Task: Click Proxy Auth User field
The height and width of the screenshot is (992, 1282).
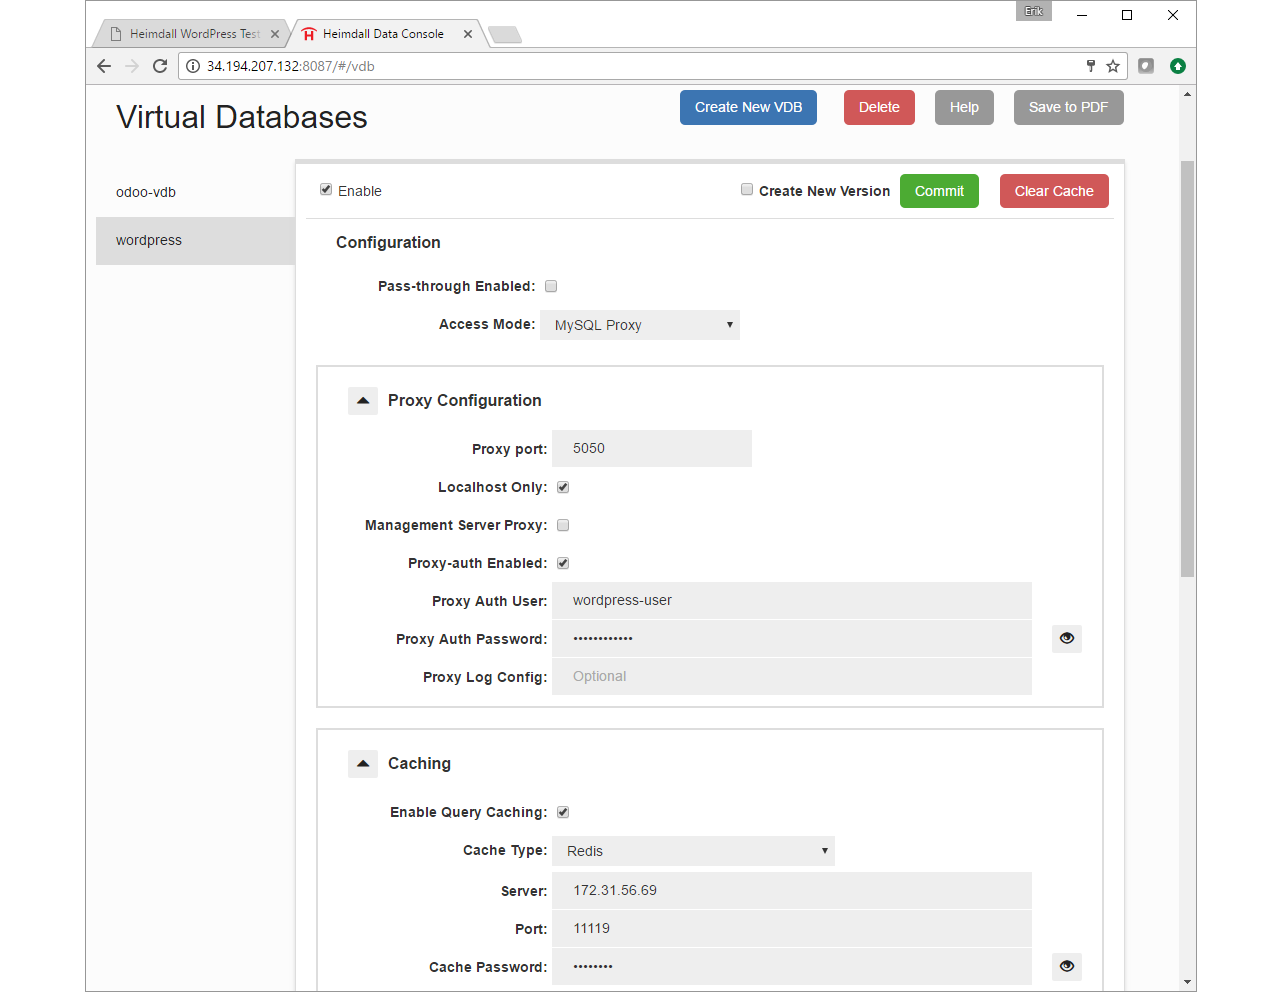Action: point(792,600)
